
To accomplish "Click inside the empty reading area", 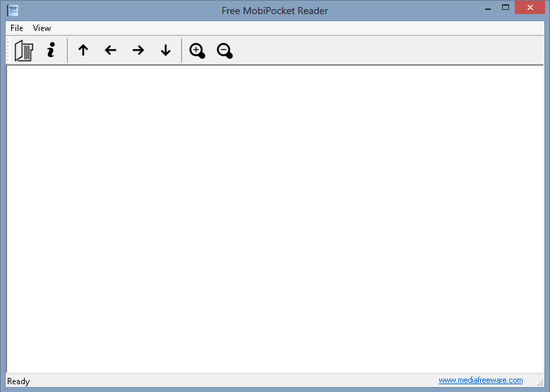I will (x=275, y=219).
